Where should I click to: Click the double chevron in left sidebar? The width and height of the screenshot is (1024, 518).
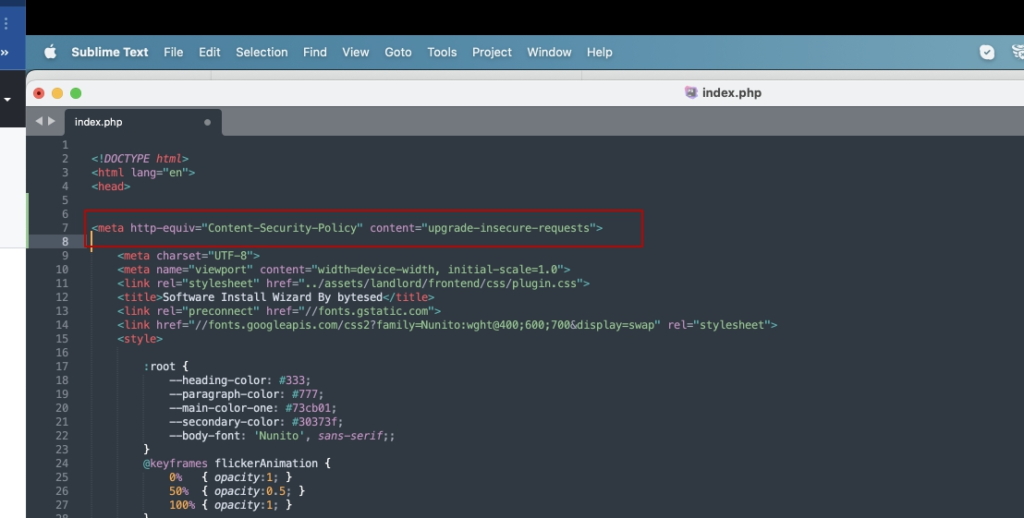(x=5, y=52)
